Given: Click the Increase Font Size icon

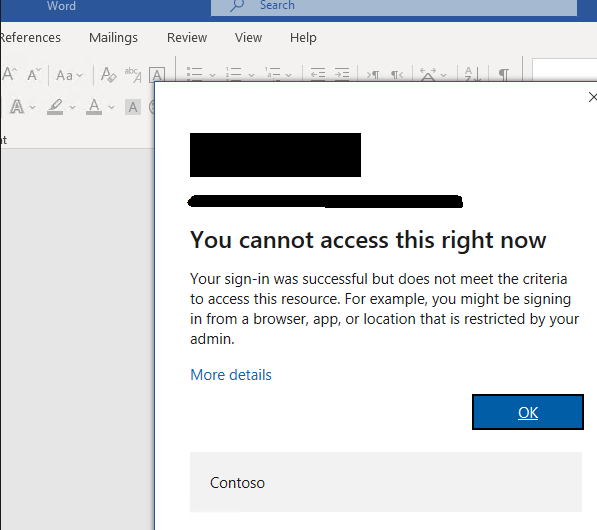Looking at the screenshot, I should click(9, 74).
